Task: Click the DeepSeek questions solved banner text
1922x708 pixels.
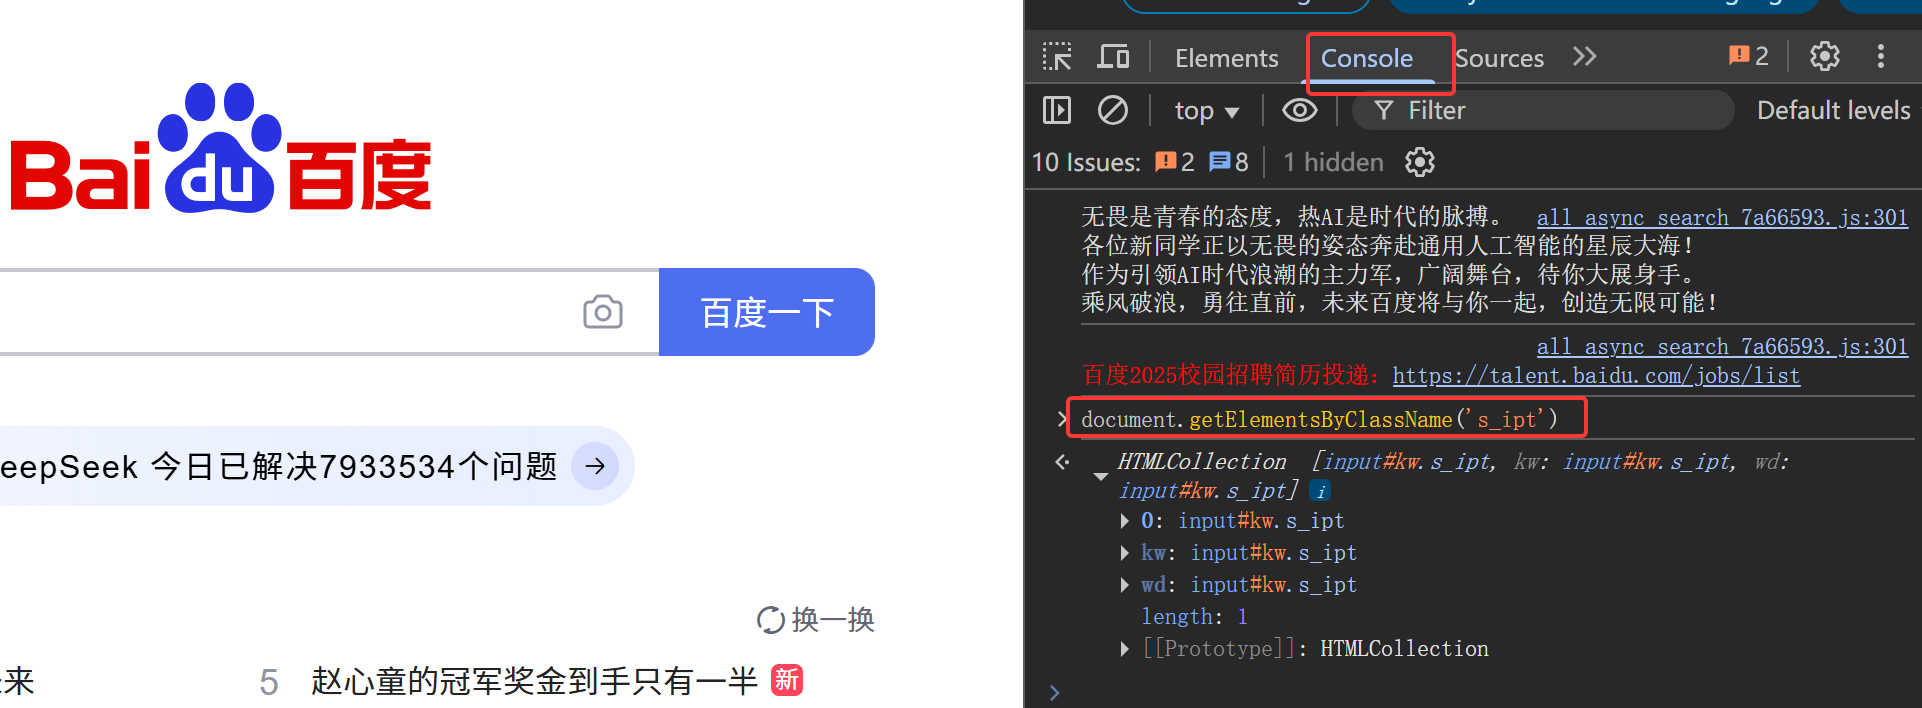Action: click(279, 466)
